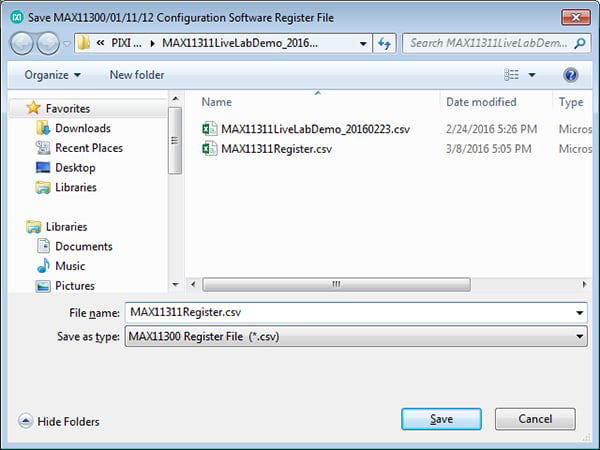The height and width of the screenshot is (450, 600).
Task: Open the Organize menu
Action: (53, 75)
